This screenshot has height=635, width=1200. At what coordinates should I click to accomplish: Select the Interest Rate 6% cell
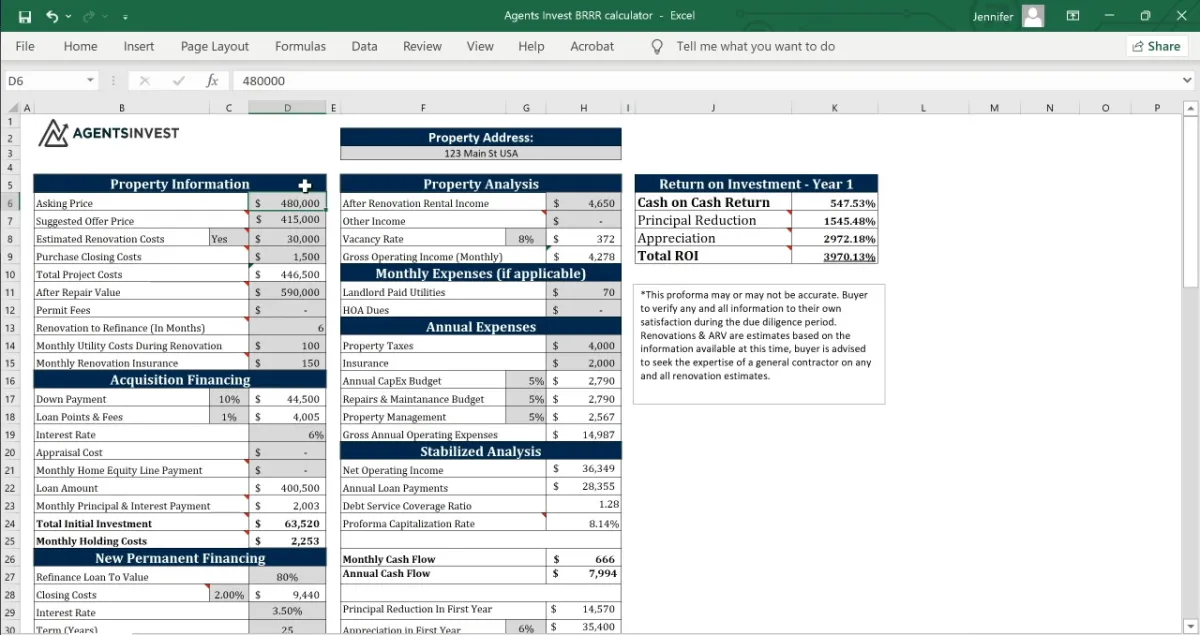tap(287, 435)
